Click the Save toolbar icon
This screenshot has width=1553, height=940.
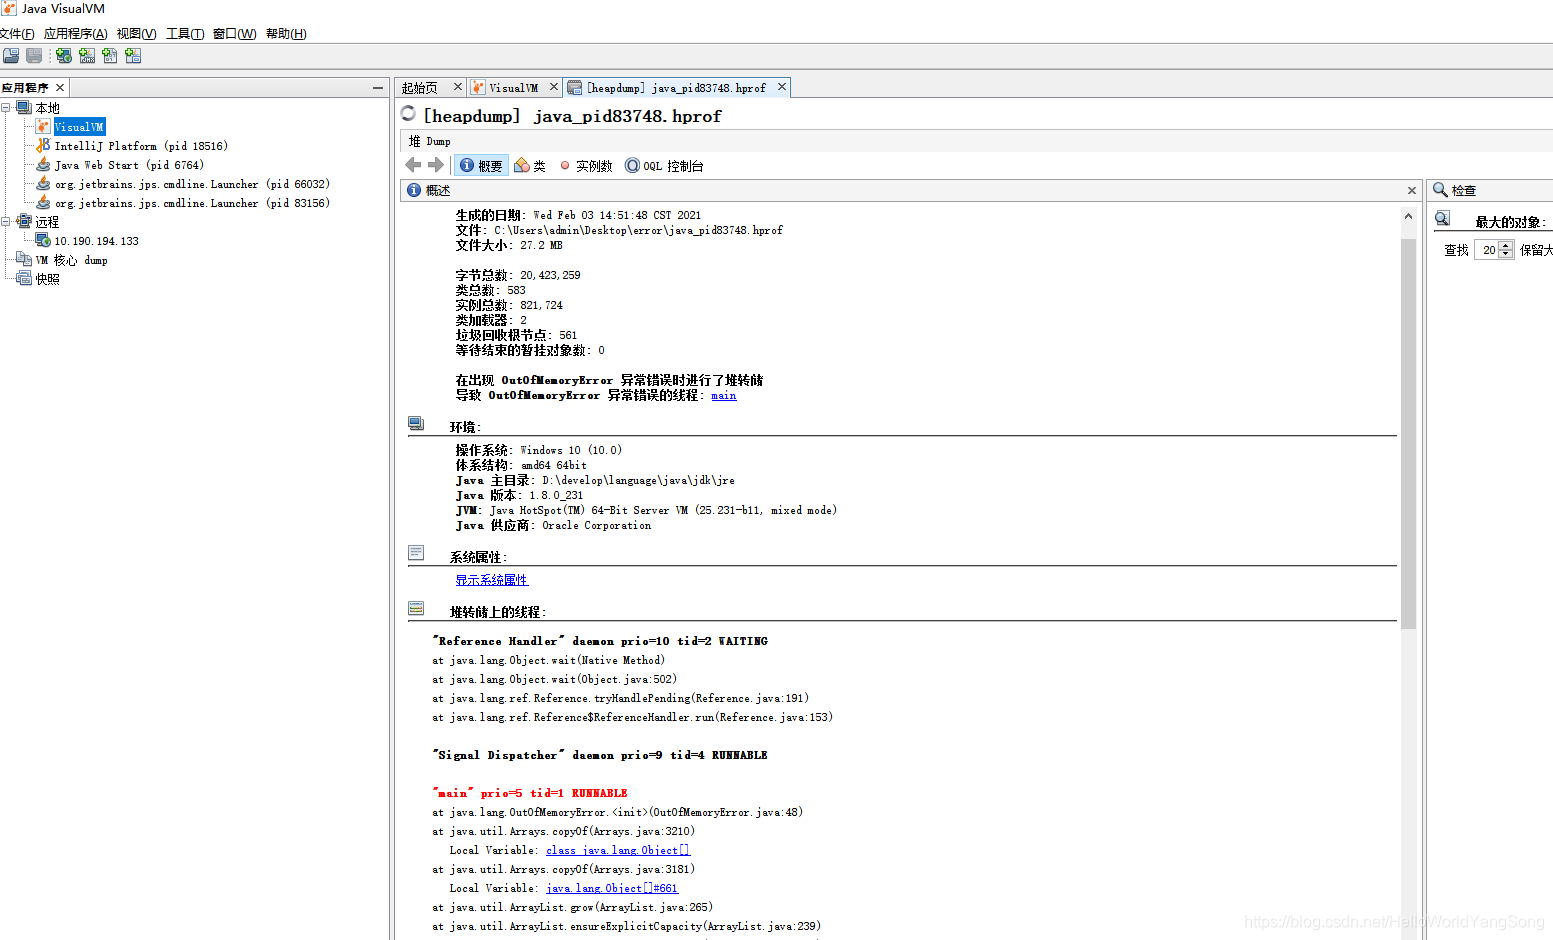pyautogui.click(x=34, y=56)
